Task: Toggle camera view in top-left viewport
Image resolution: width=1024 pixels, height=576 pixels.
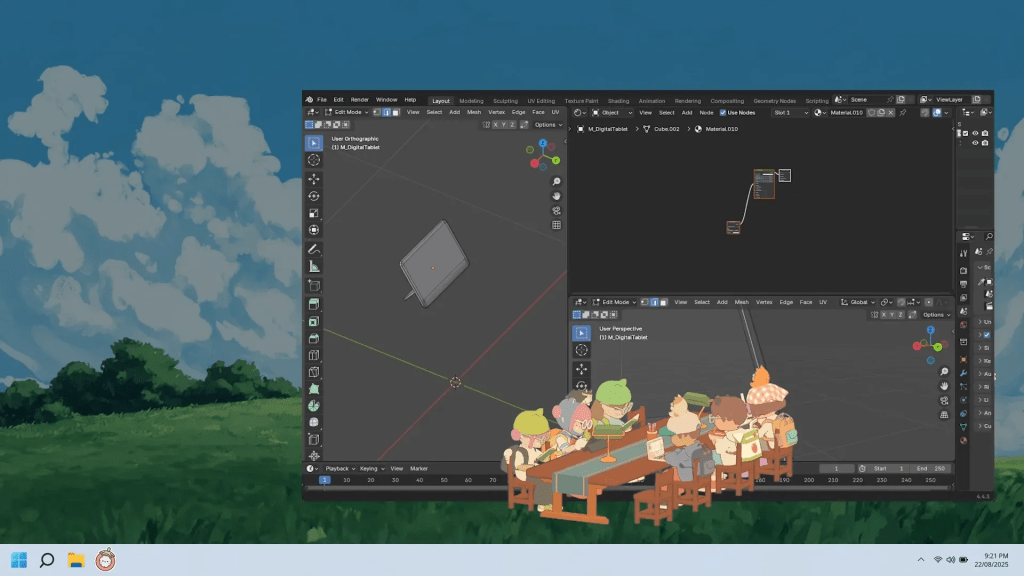Action: pyautogui.click(x=556, y=210)
